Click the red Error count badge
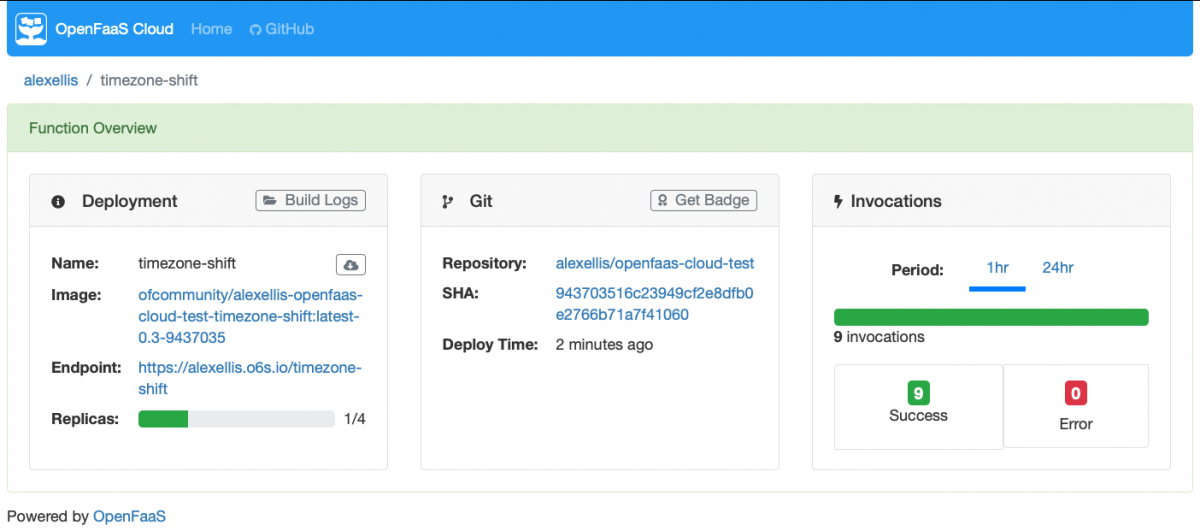Screen dimensions: 1200x531 [x=1076, y=393]
